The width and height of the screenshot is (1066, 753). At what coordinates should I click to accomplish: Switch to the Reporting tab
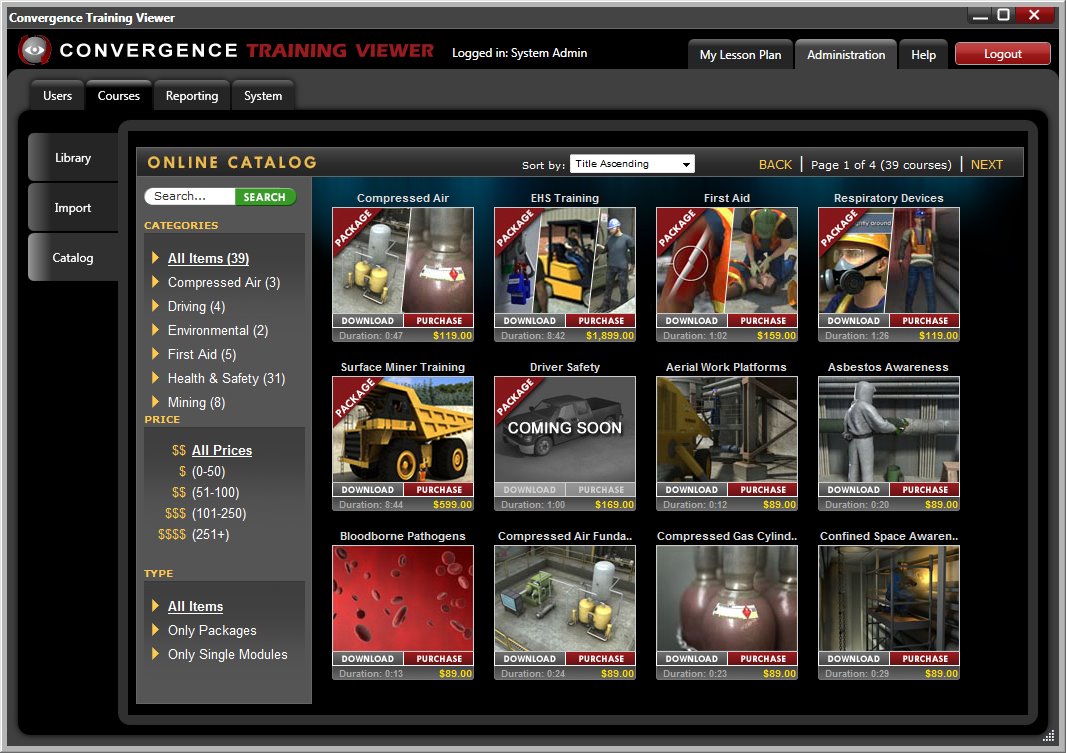[192, 96]
